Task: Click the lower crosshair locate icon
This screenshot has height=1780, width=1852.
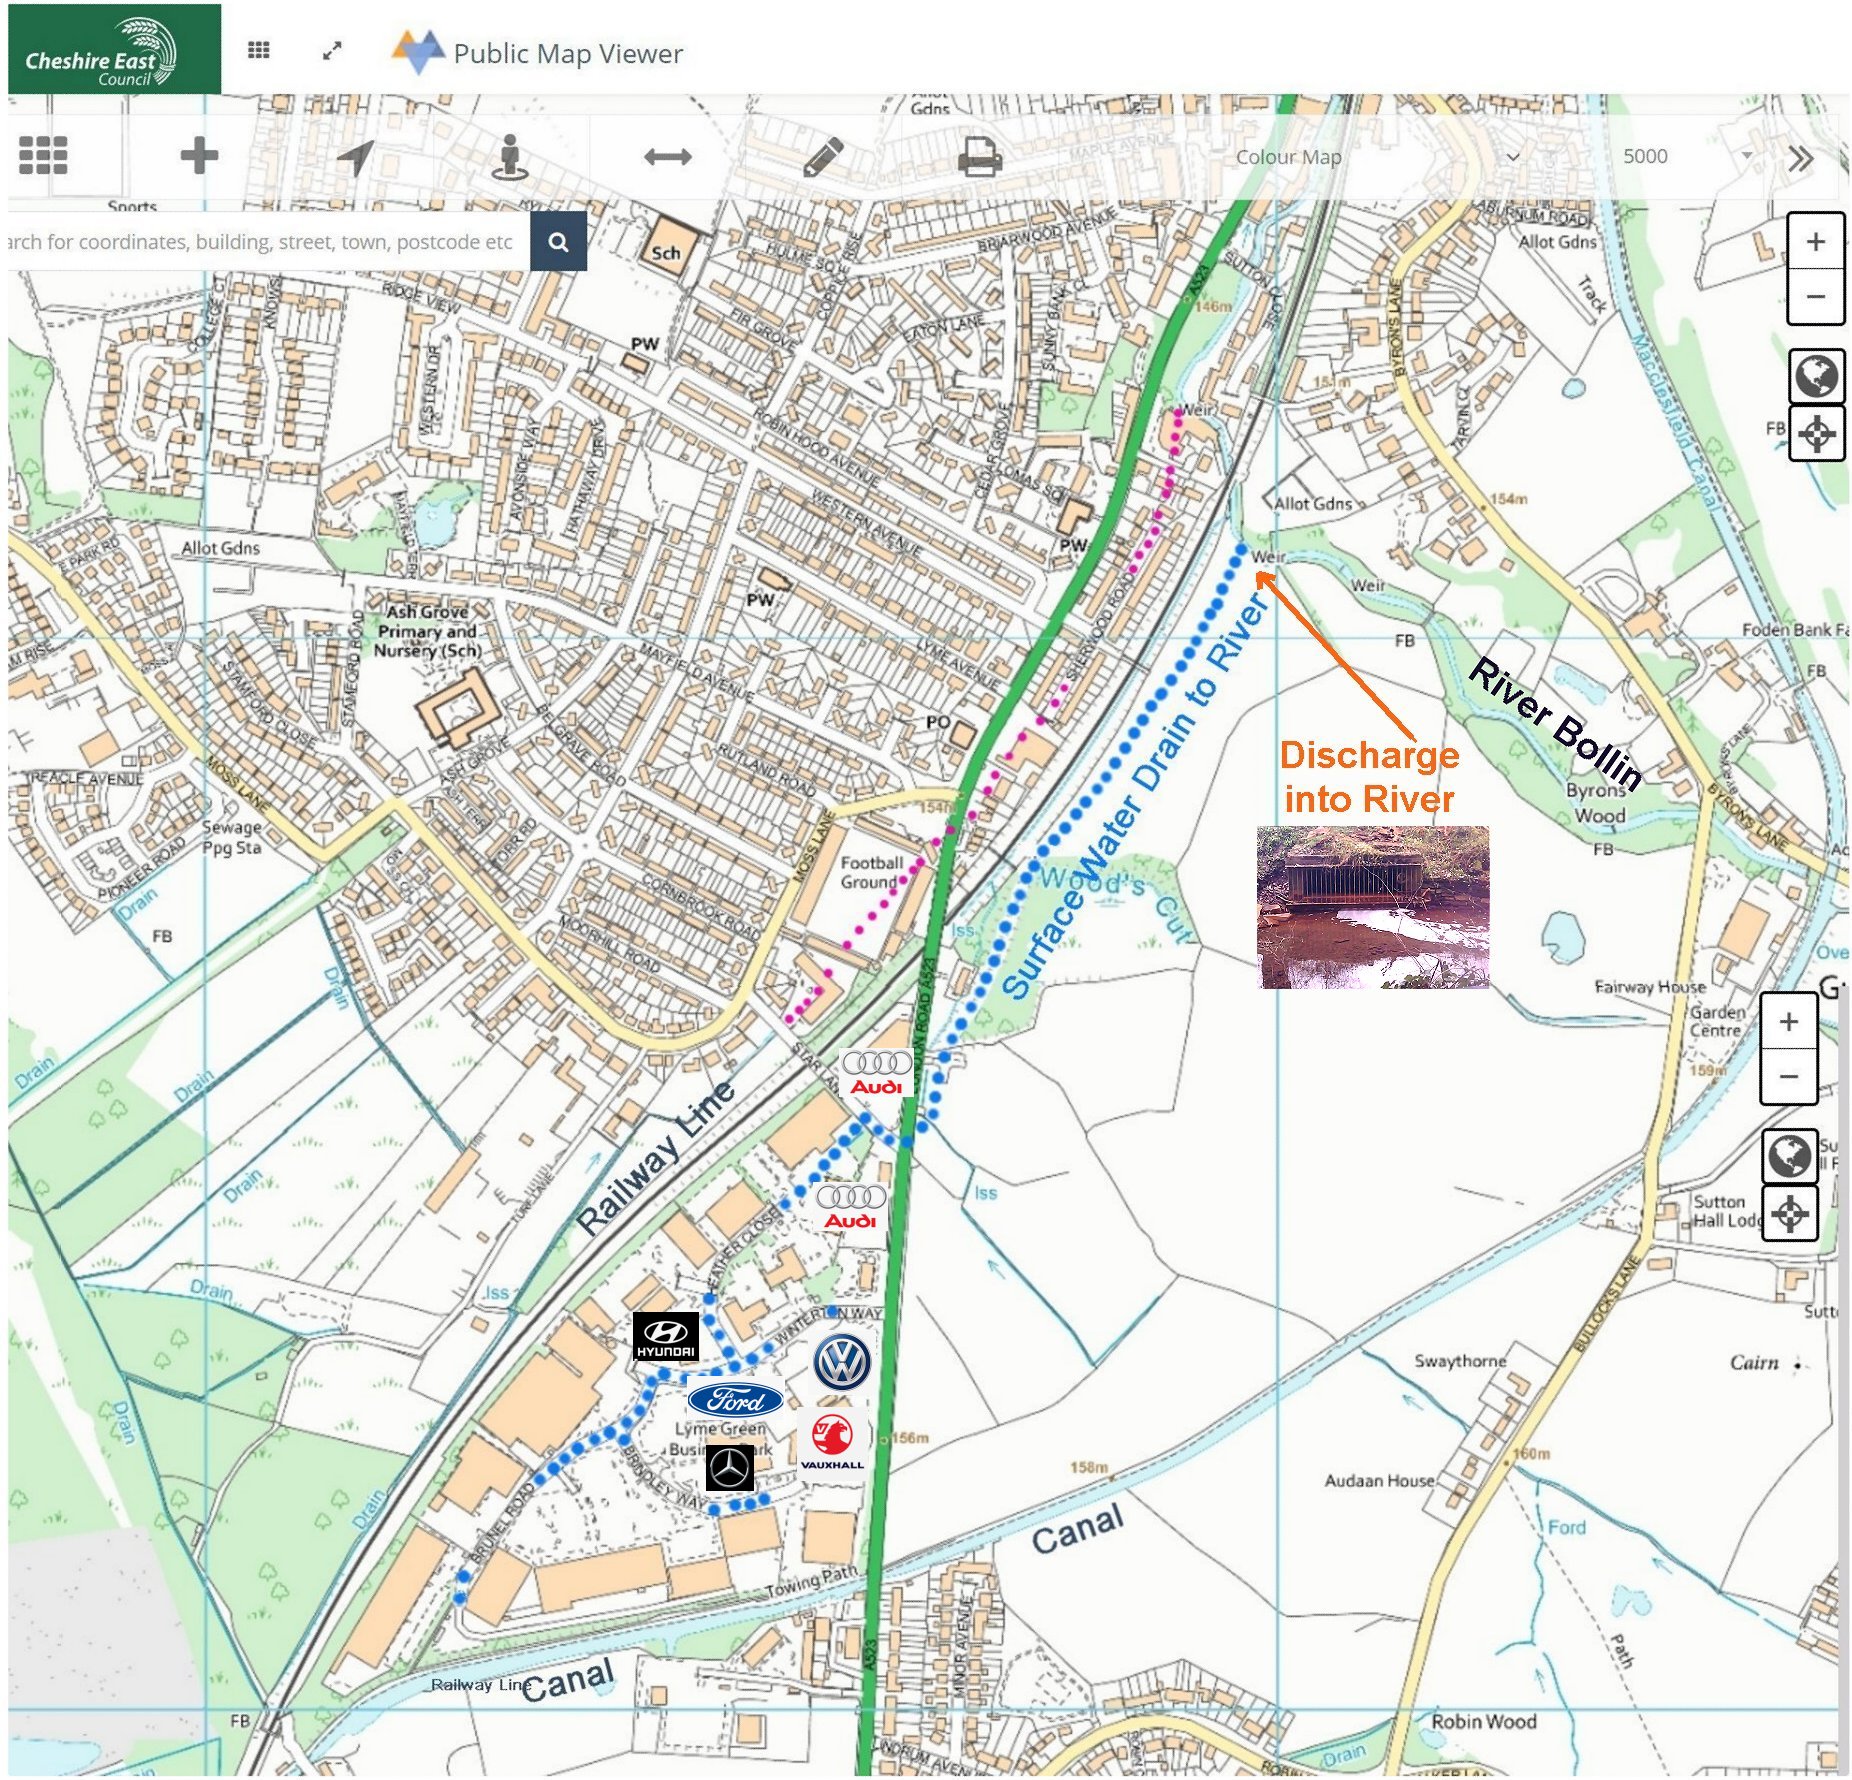Action: tap(1790, 1214)
